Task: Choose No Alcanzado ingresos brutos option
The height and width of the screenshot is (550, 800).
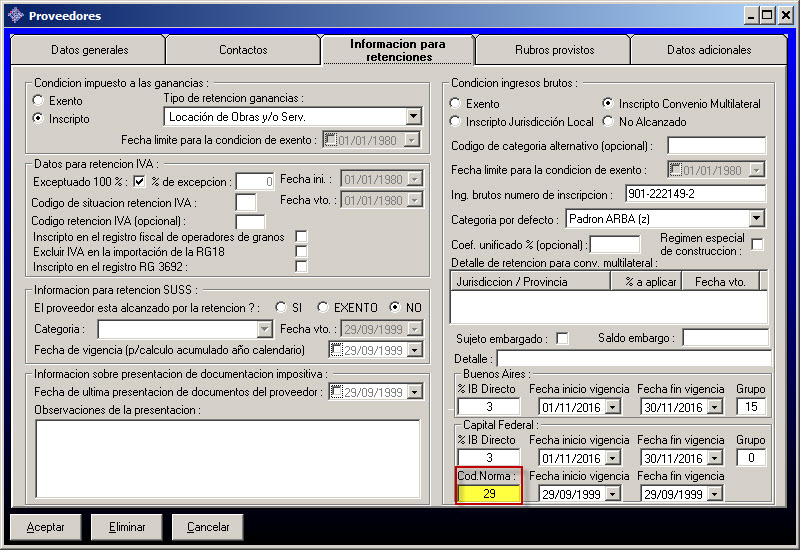Action: [608, 122]
